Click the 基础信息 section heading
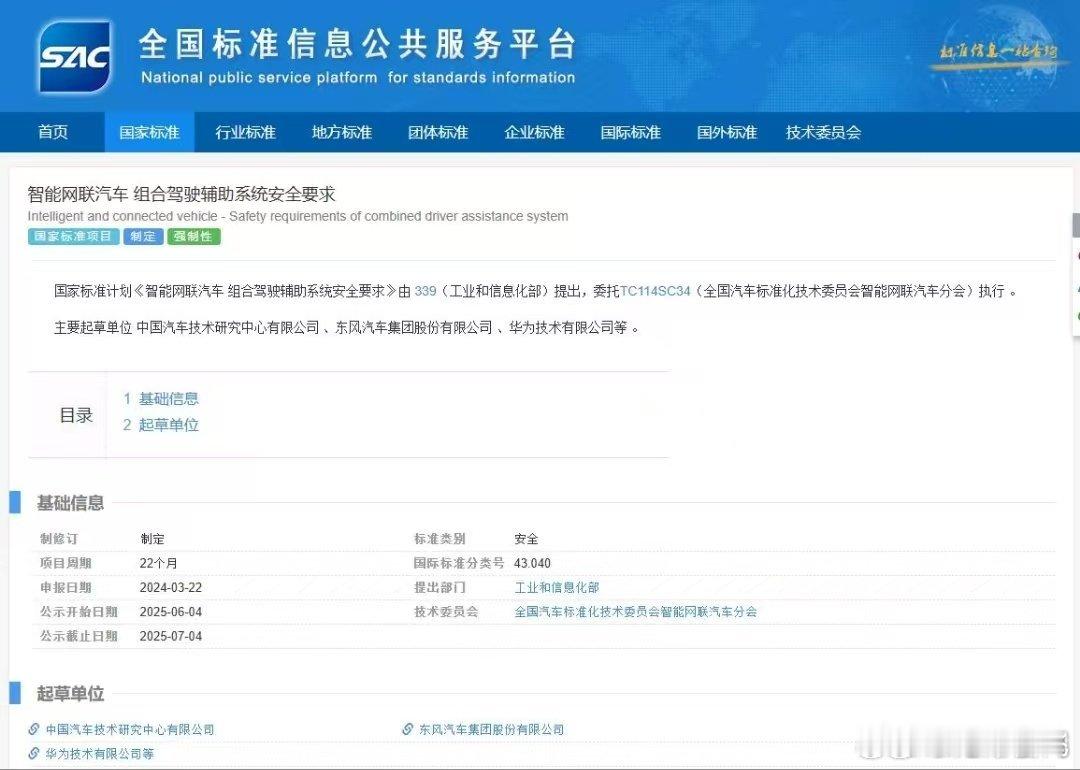The width and height of the screenshot is (1080, 770). pyautogui.click(x=70, y=503)
